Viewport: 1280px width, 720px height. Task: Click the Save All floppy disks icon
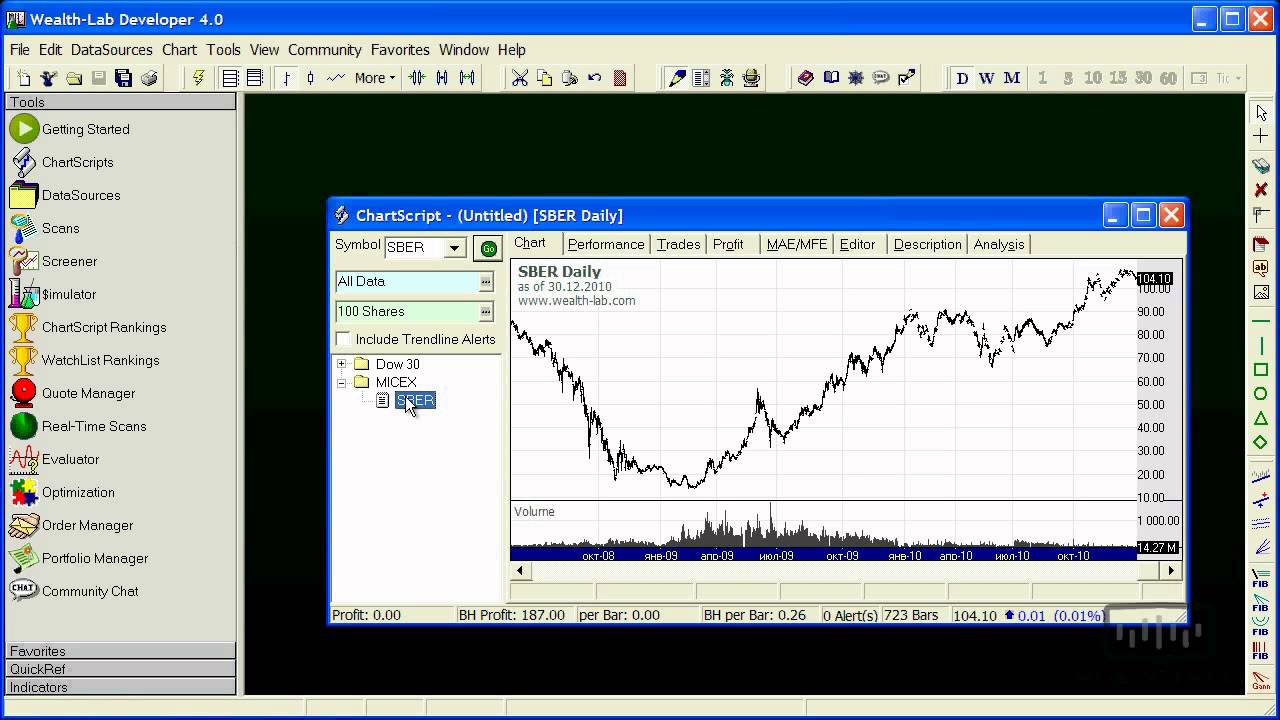tap(124, 78)
